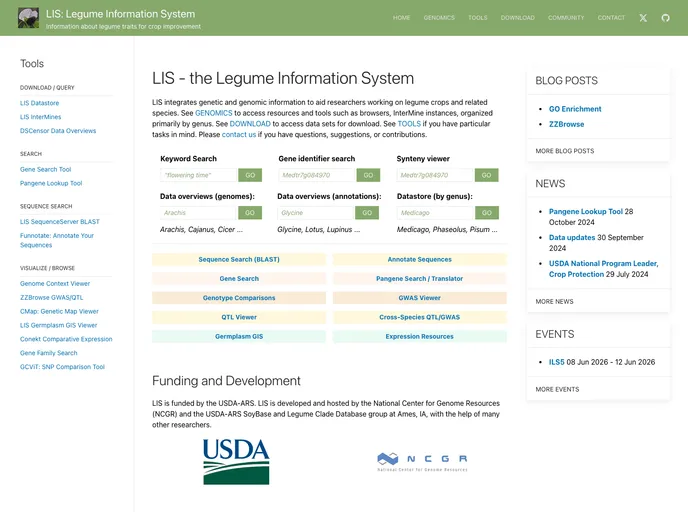The width and height of the screenshot is (688, 512).
Task: Open the Sequence Search (BLAST) button
Action: 239,260
